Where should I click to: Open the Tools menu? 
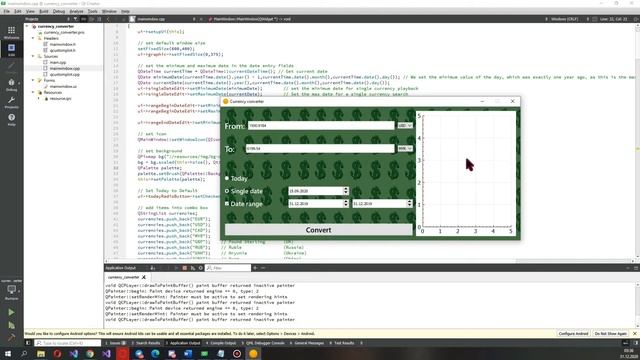pos(93,11)
